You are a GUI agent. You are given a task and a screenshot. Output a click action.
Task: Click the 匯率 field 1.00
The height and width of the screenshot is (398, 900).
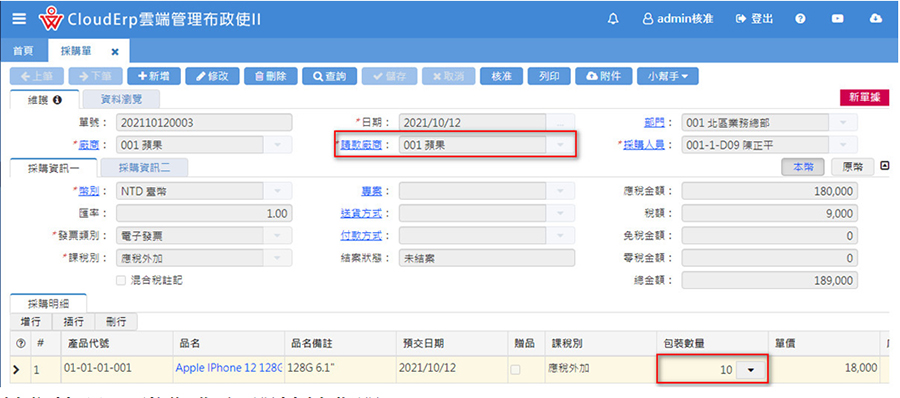pyautogui.click(x=204, y=214)
